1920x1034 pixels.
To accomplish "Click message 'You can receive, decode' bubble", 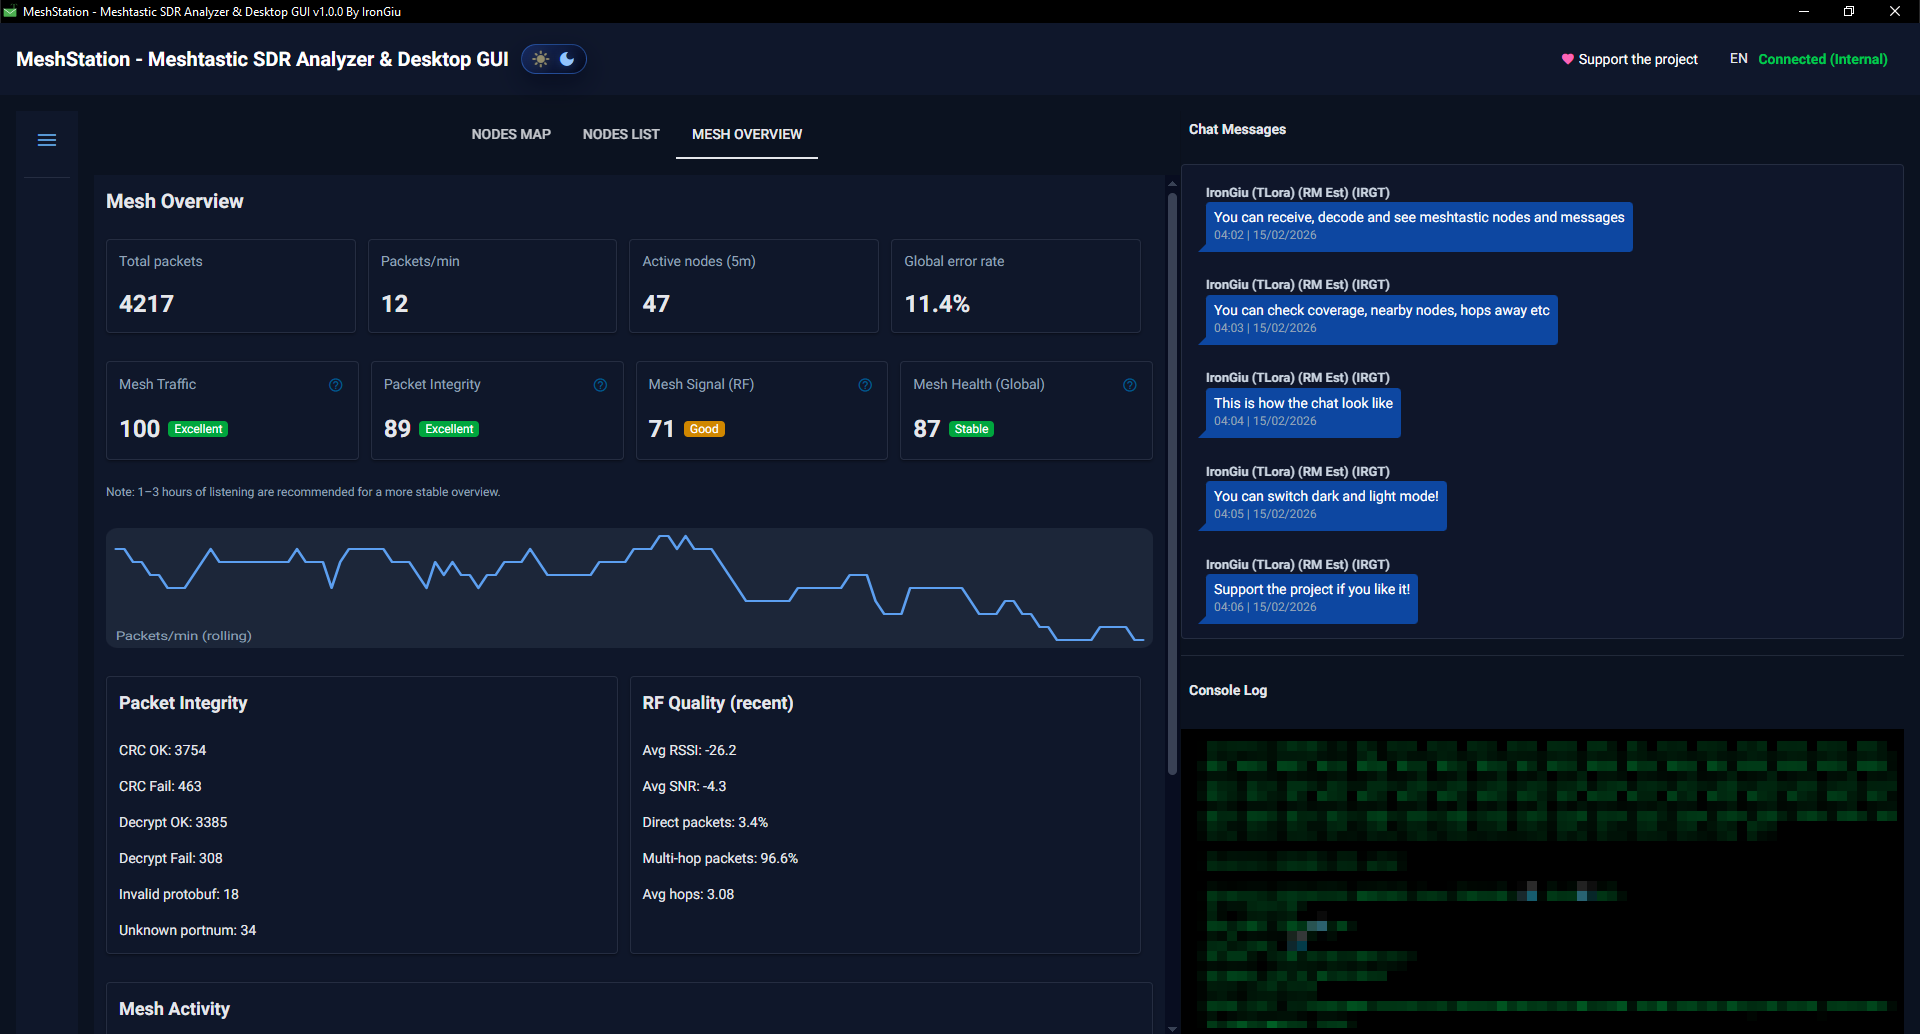I will tap(1419, 226).
